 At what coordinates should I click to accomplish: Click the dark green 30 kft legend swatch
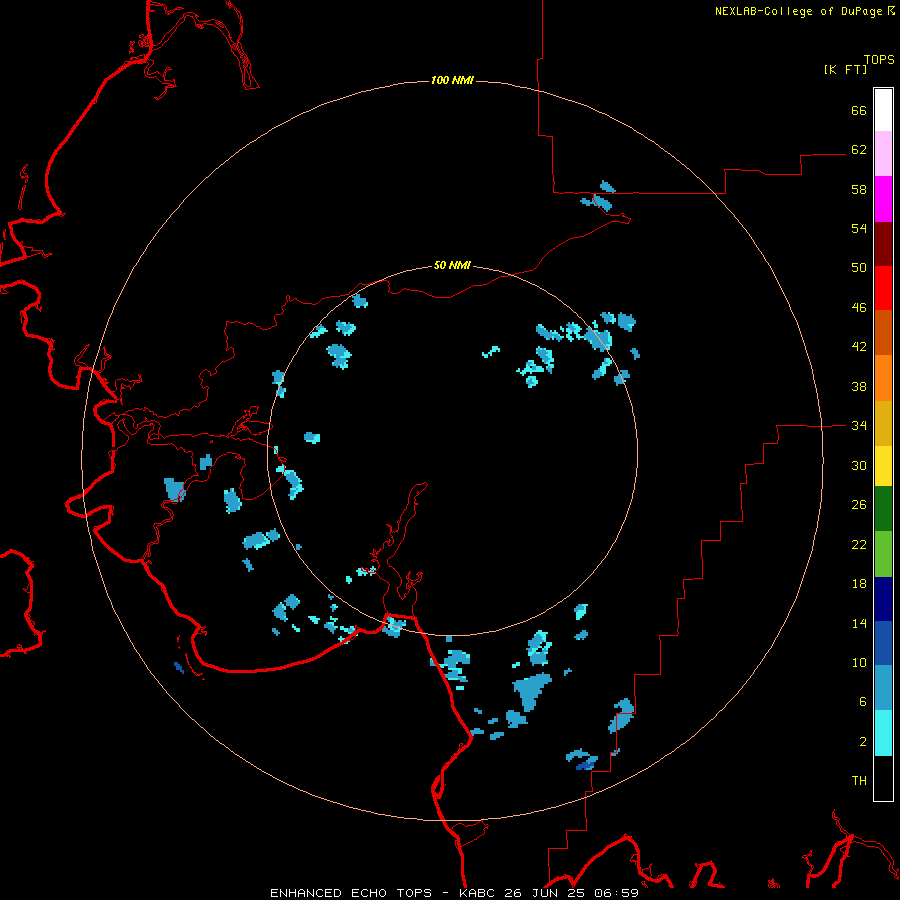(883, 509)
